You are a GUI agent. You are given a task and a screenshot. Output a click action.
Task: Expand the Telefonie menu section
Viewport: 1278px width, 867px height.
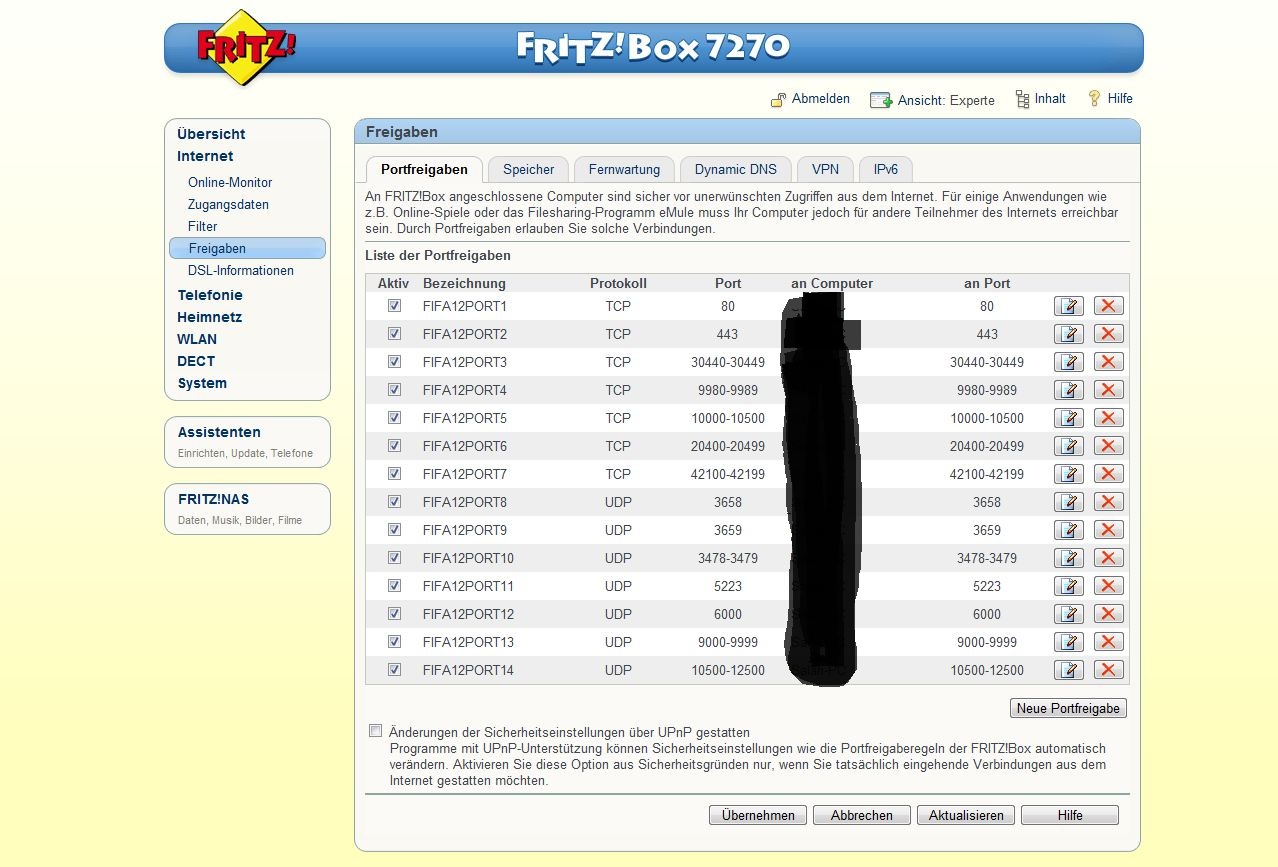(x=210, y=295)
